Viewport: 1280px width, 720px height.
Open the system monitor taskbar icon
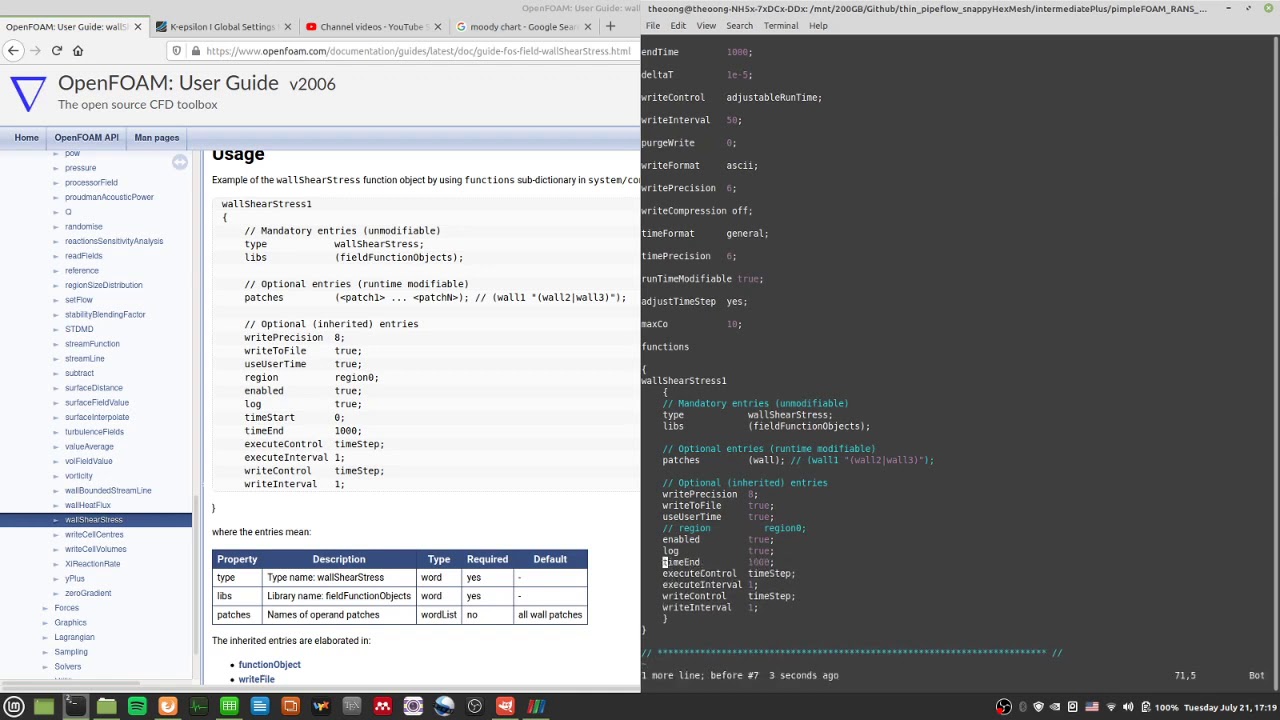(x=198, y=707)
